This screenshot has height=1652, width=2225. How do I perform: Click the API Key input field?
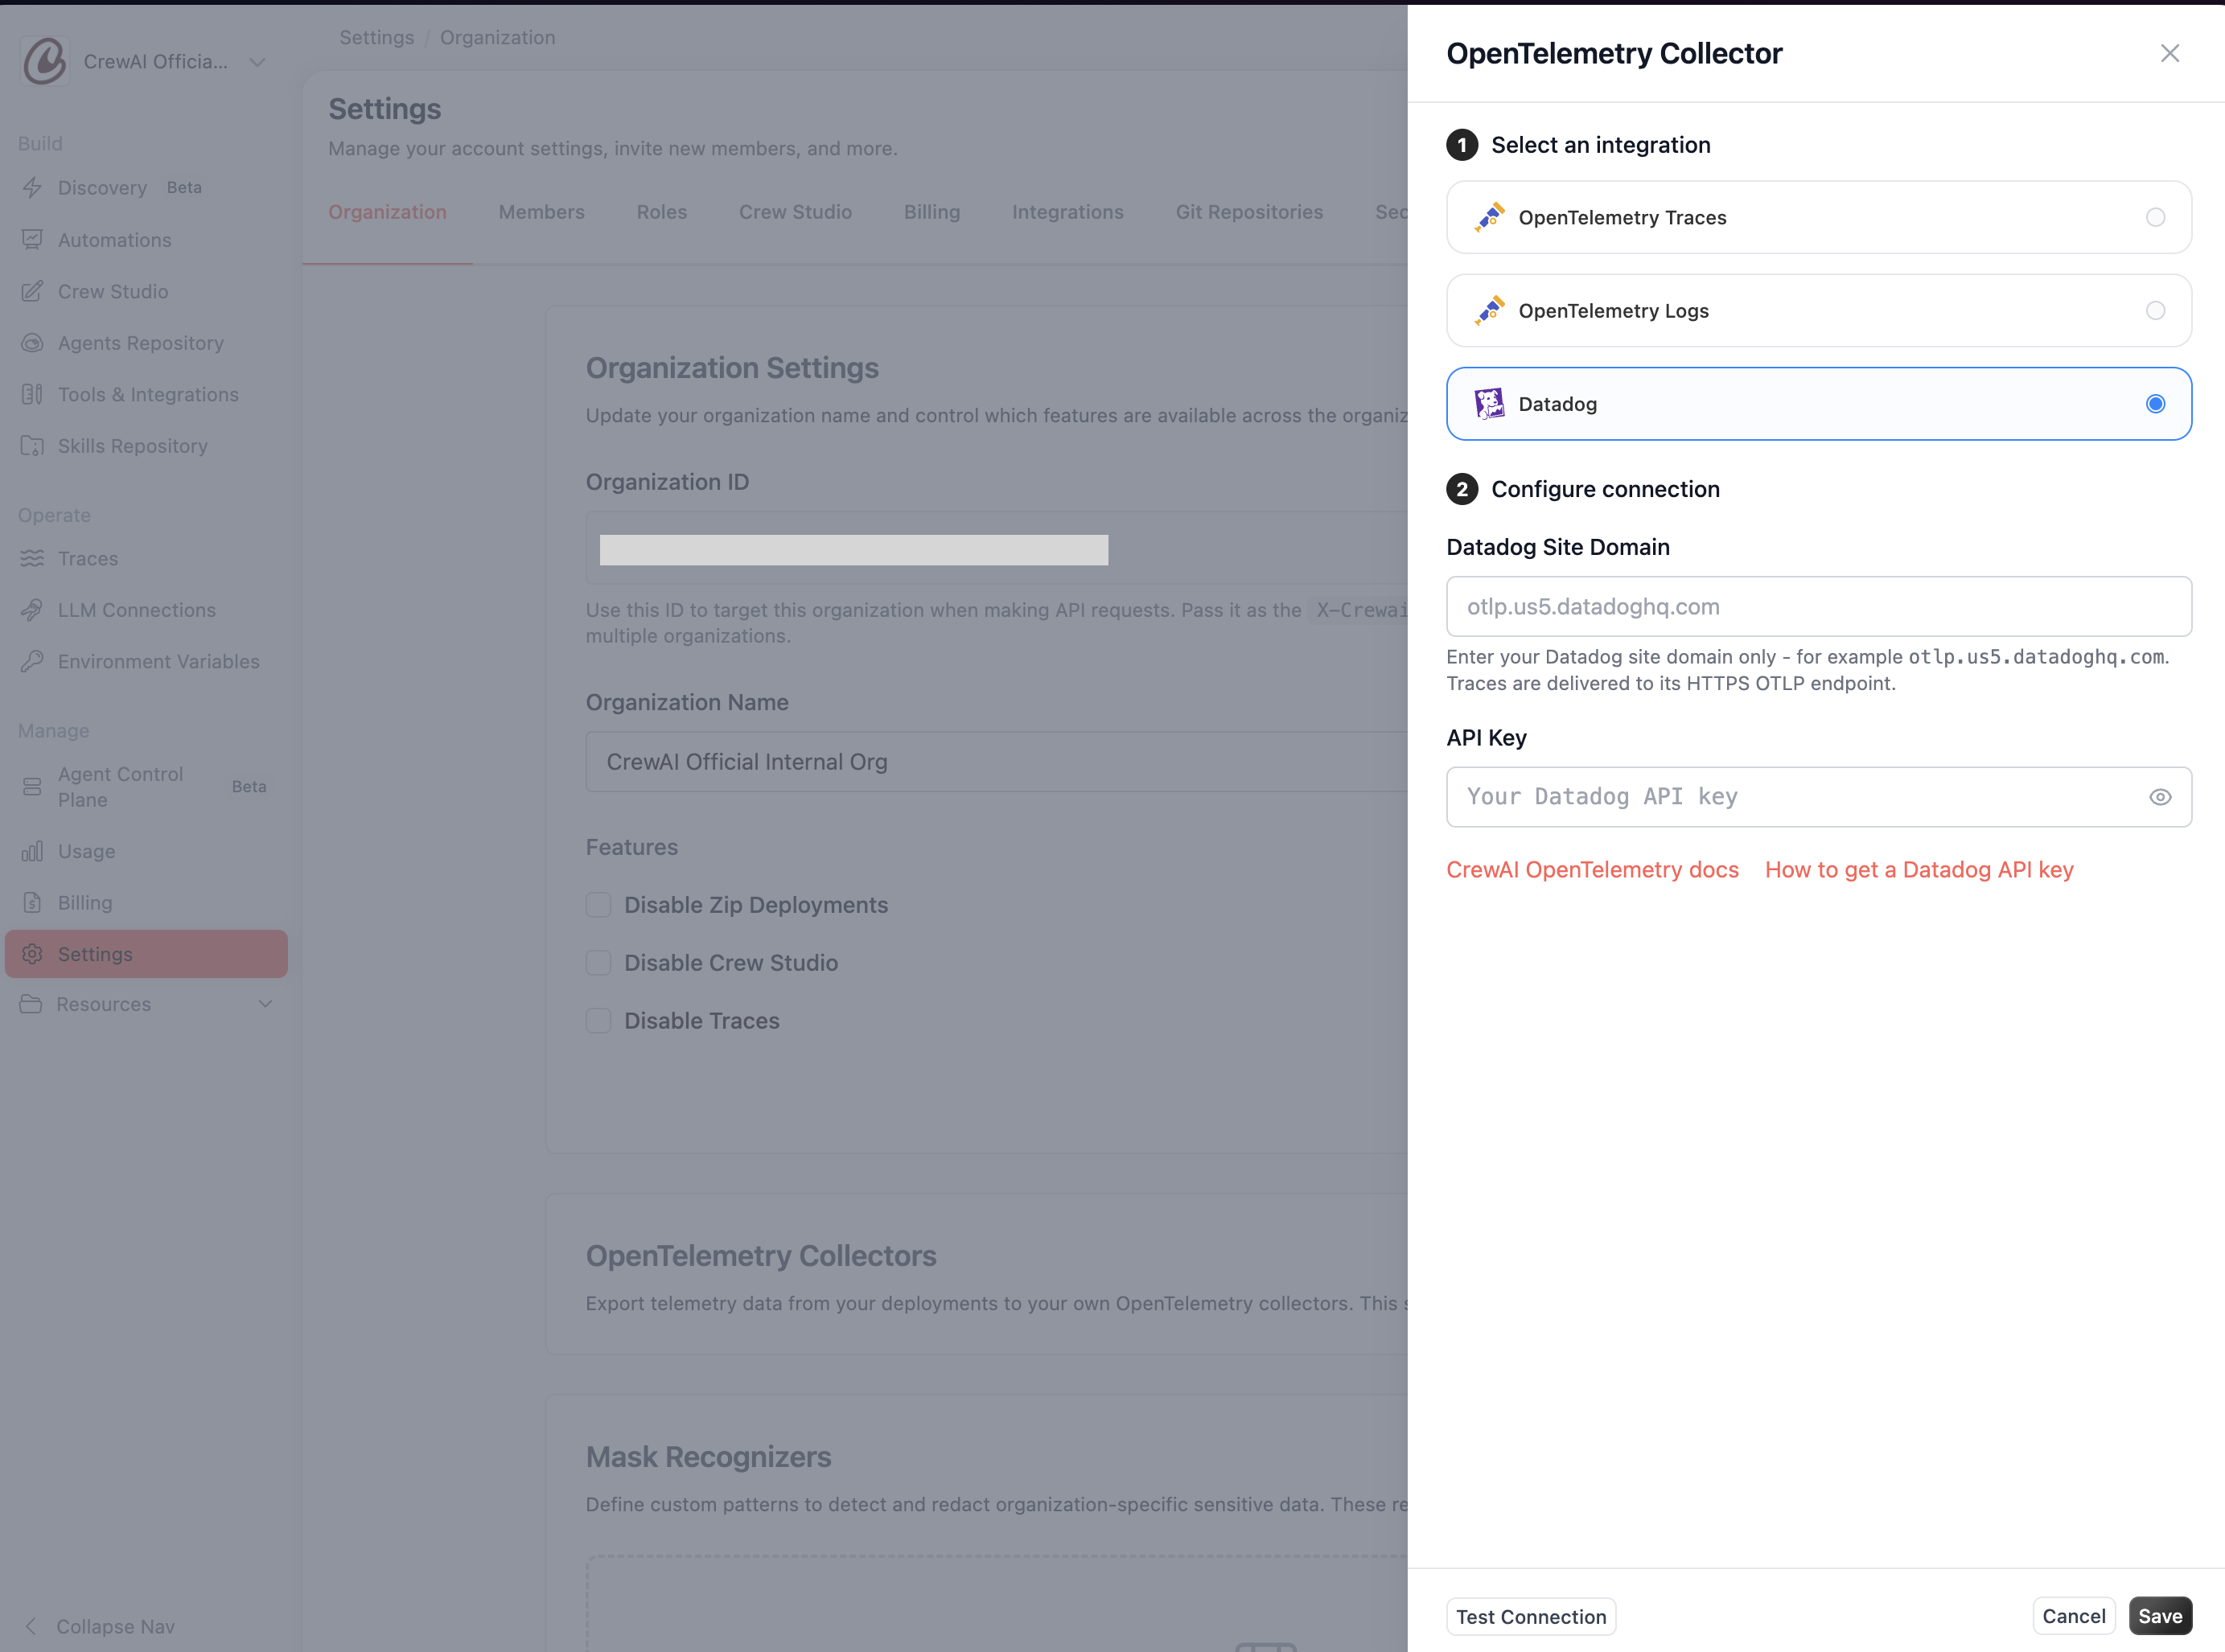(1819, 797)
